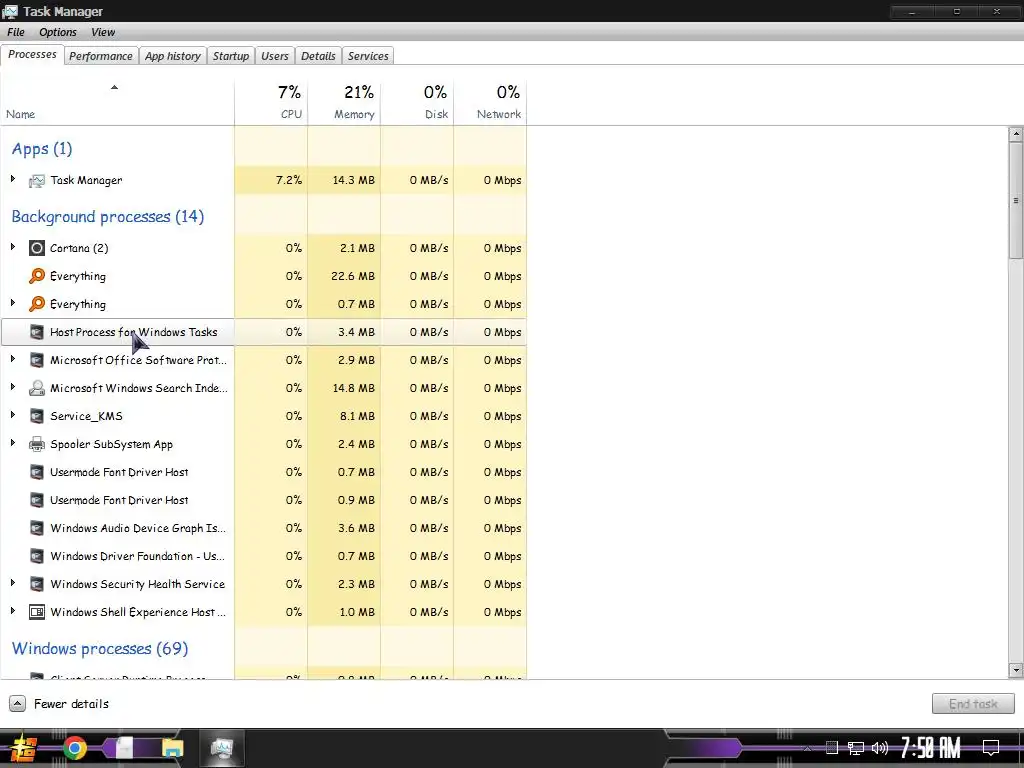Viewport: 1024px width, 768px height.
Task: Sort processes by Memory column header
Action: [x=344, y=103]
